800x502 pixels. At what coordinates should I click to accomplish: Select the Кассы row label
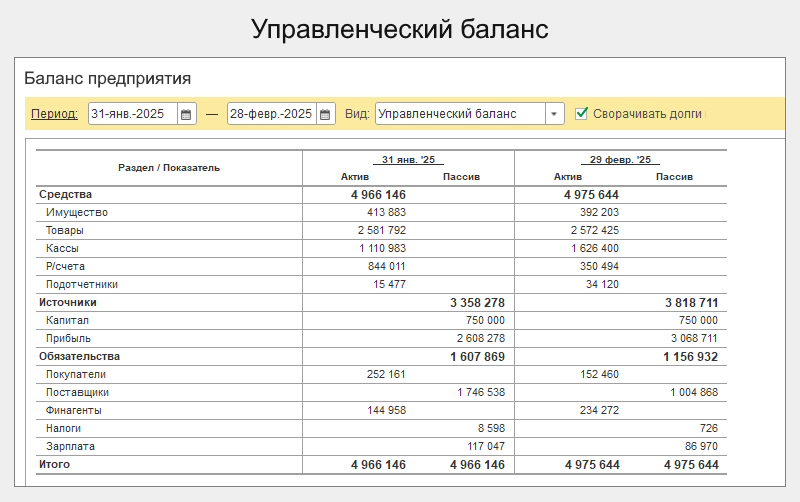[62, 248]
